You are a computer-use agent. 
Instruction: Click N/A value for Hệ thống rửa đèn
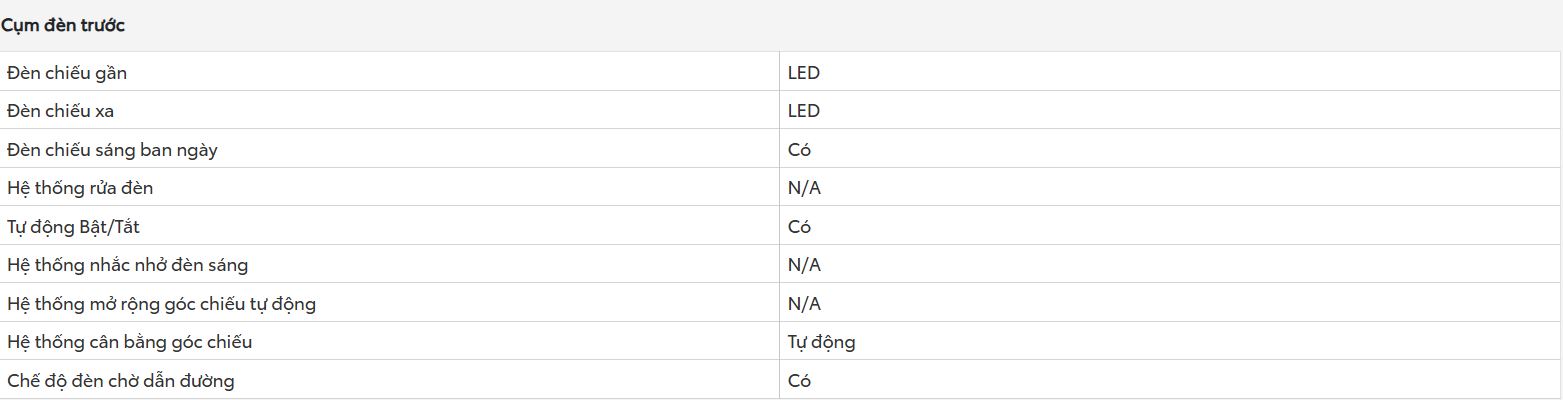click(x=804, y=188)
